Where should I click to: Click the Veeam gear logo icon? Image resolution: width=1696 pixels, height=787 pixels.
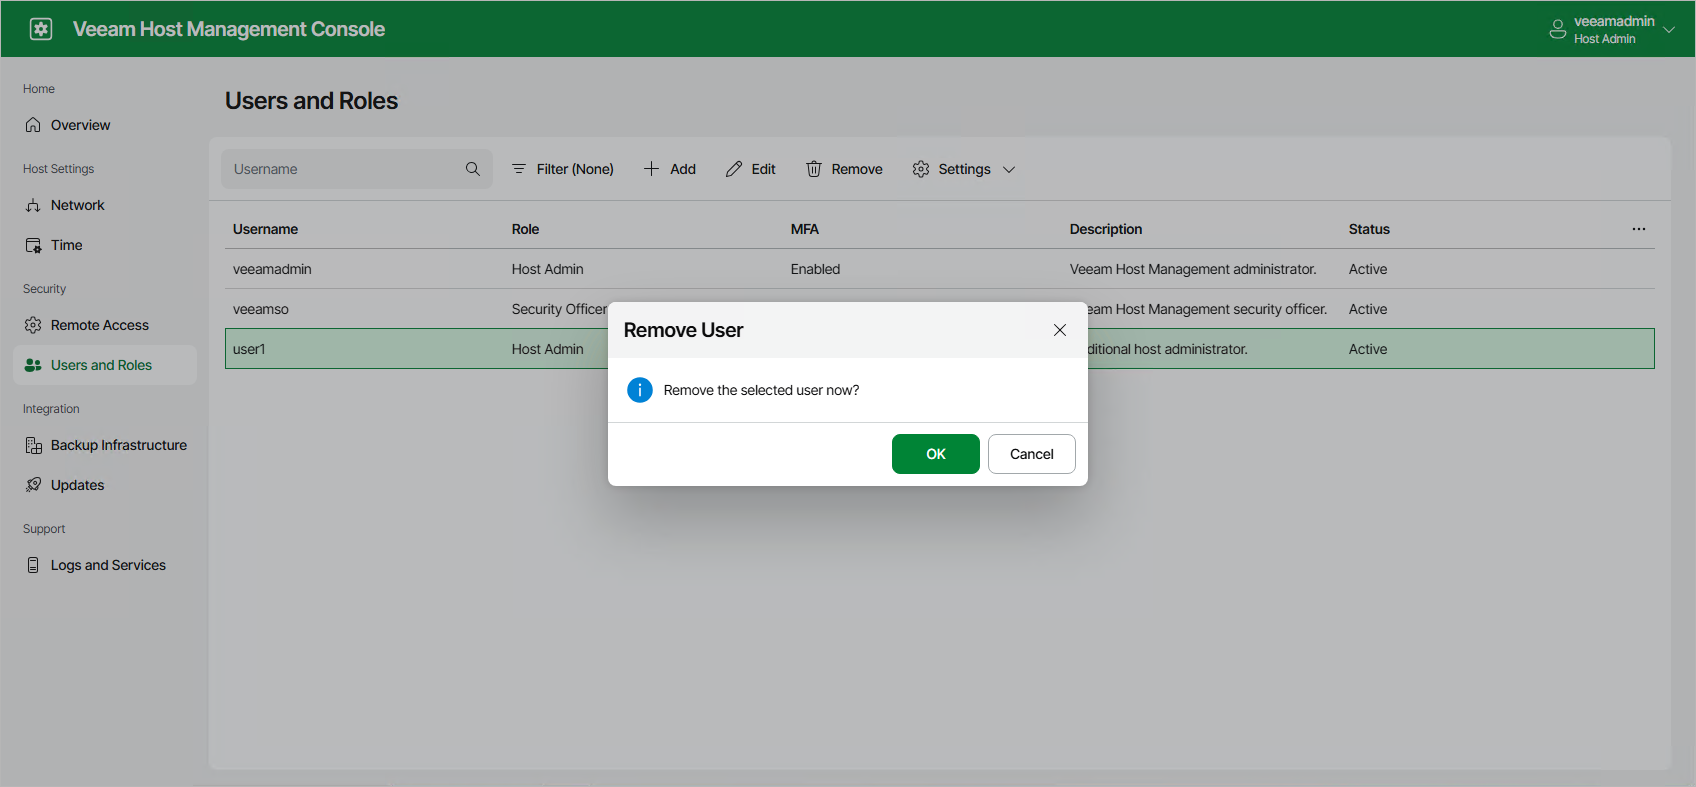(41, 29)
